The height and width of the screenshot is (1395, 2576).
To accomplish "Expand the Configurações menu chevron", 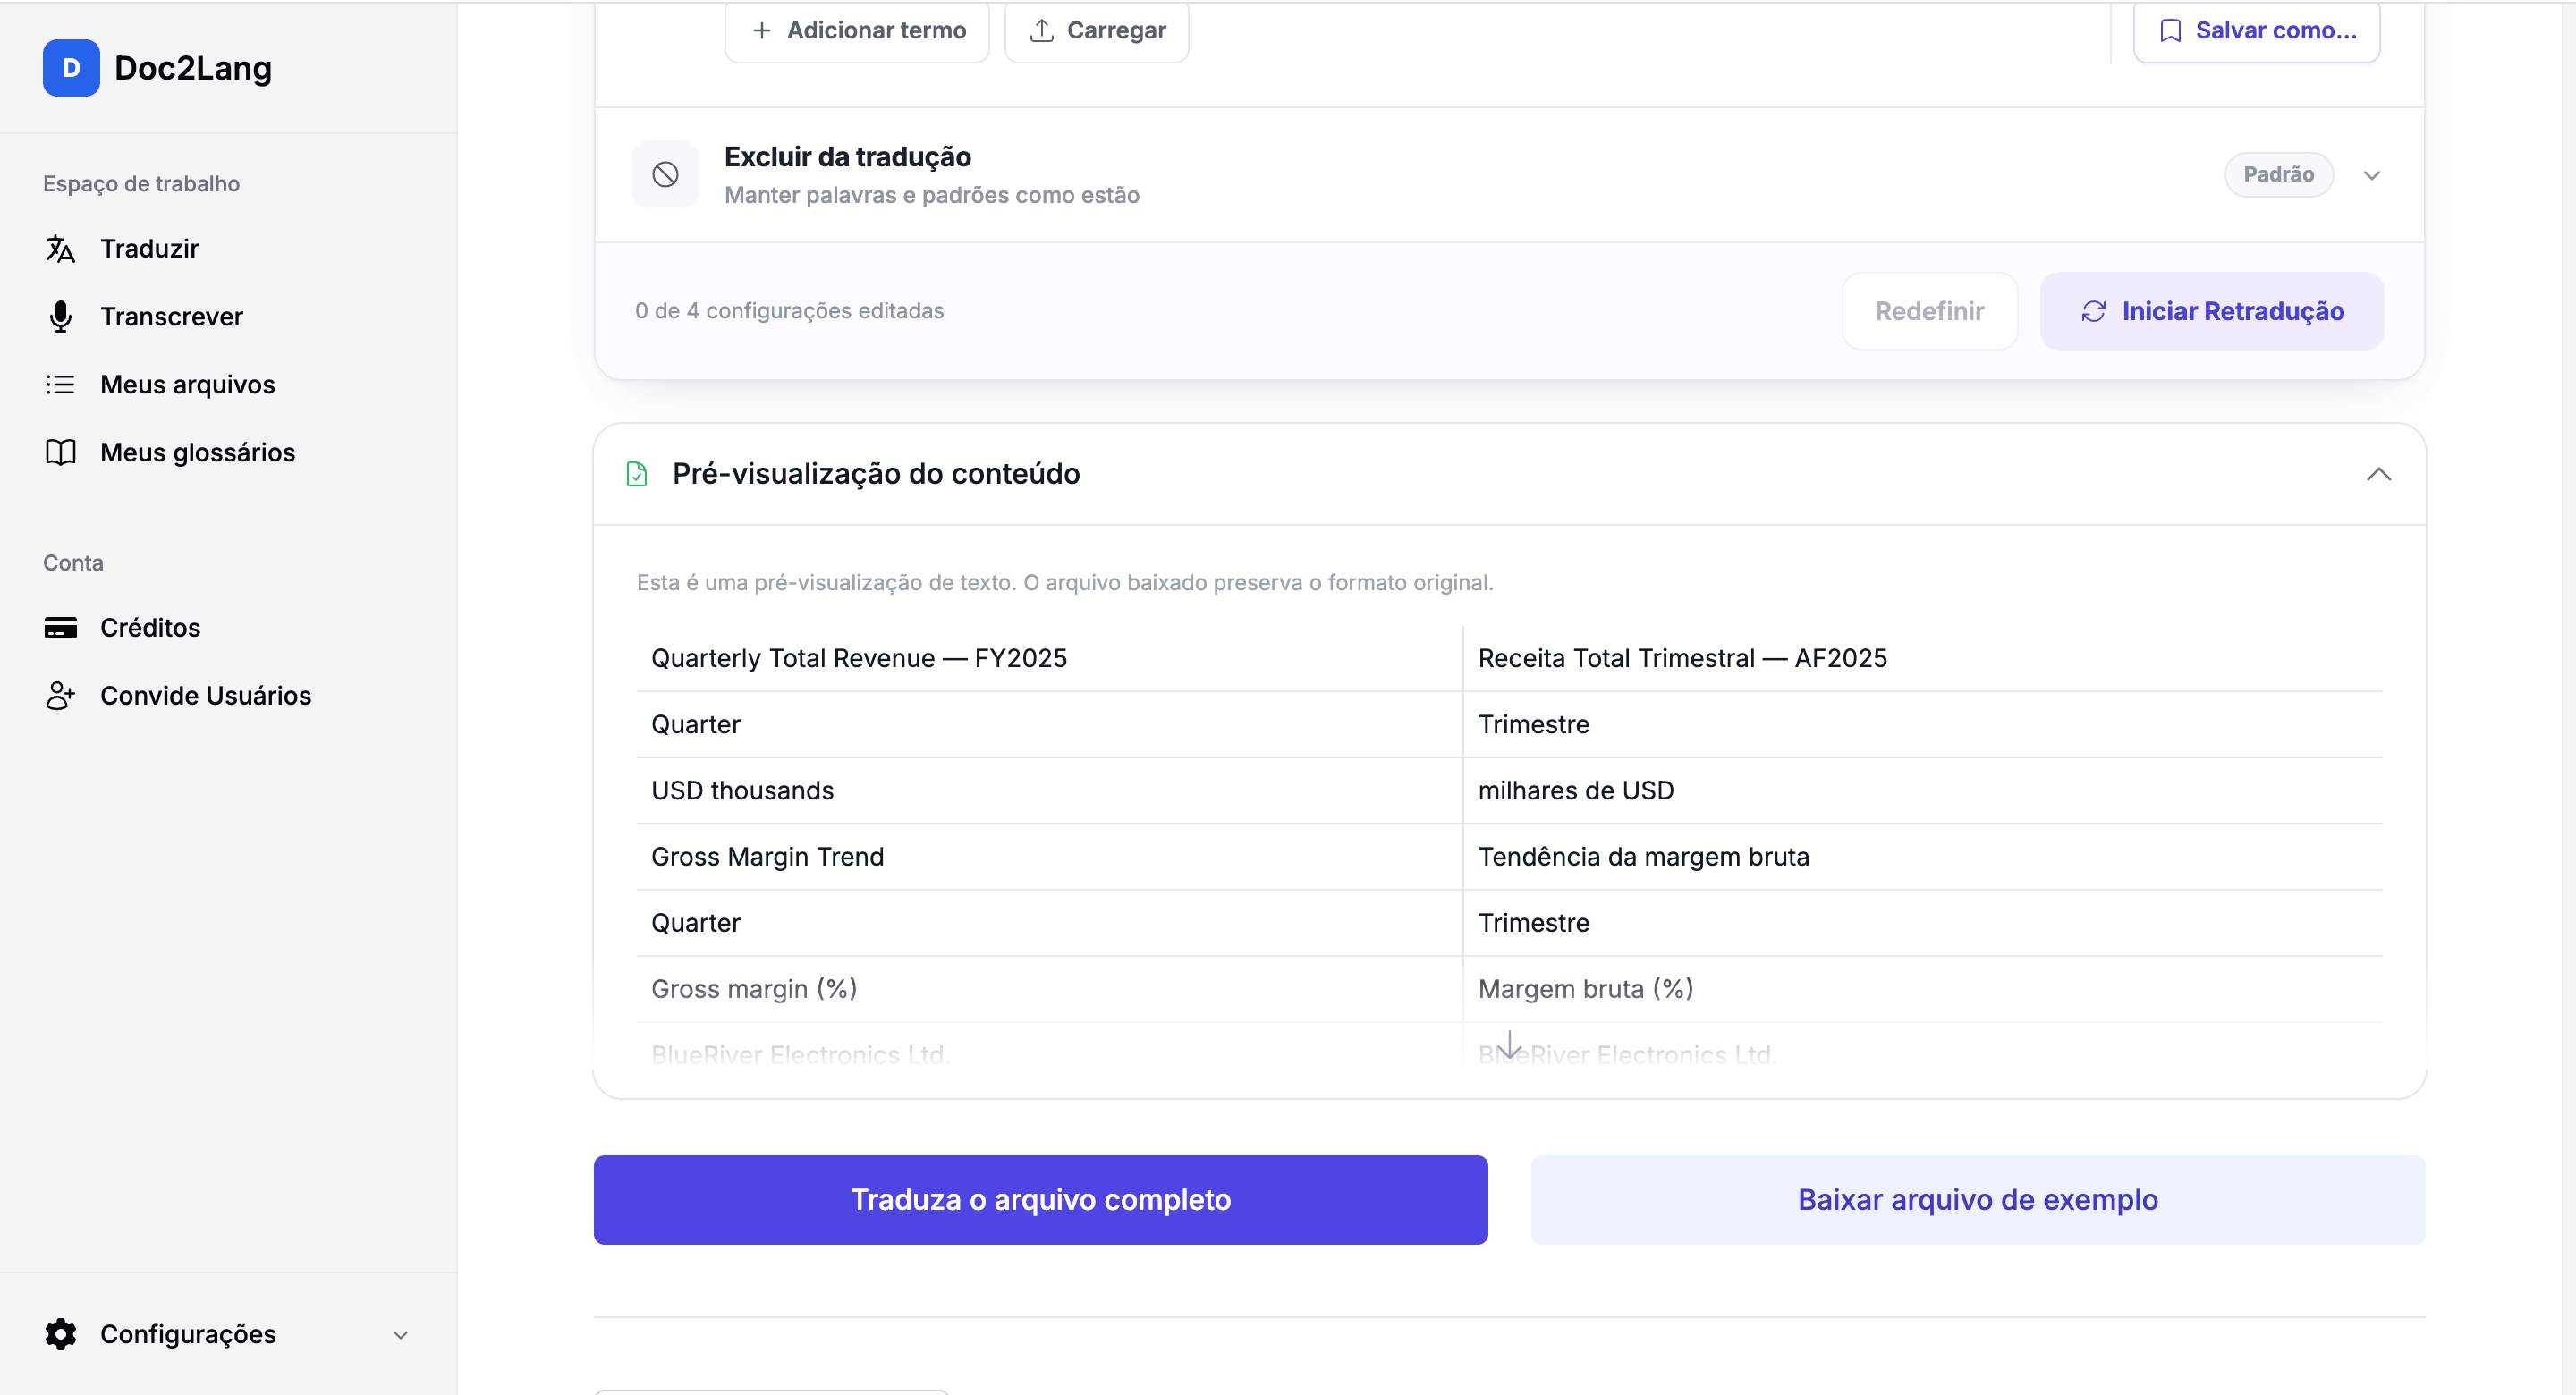I will (400, 1334).
